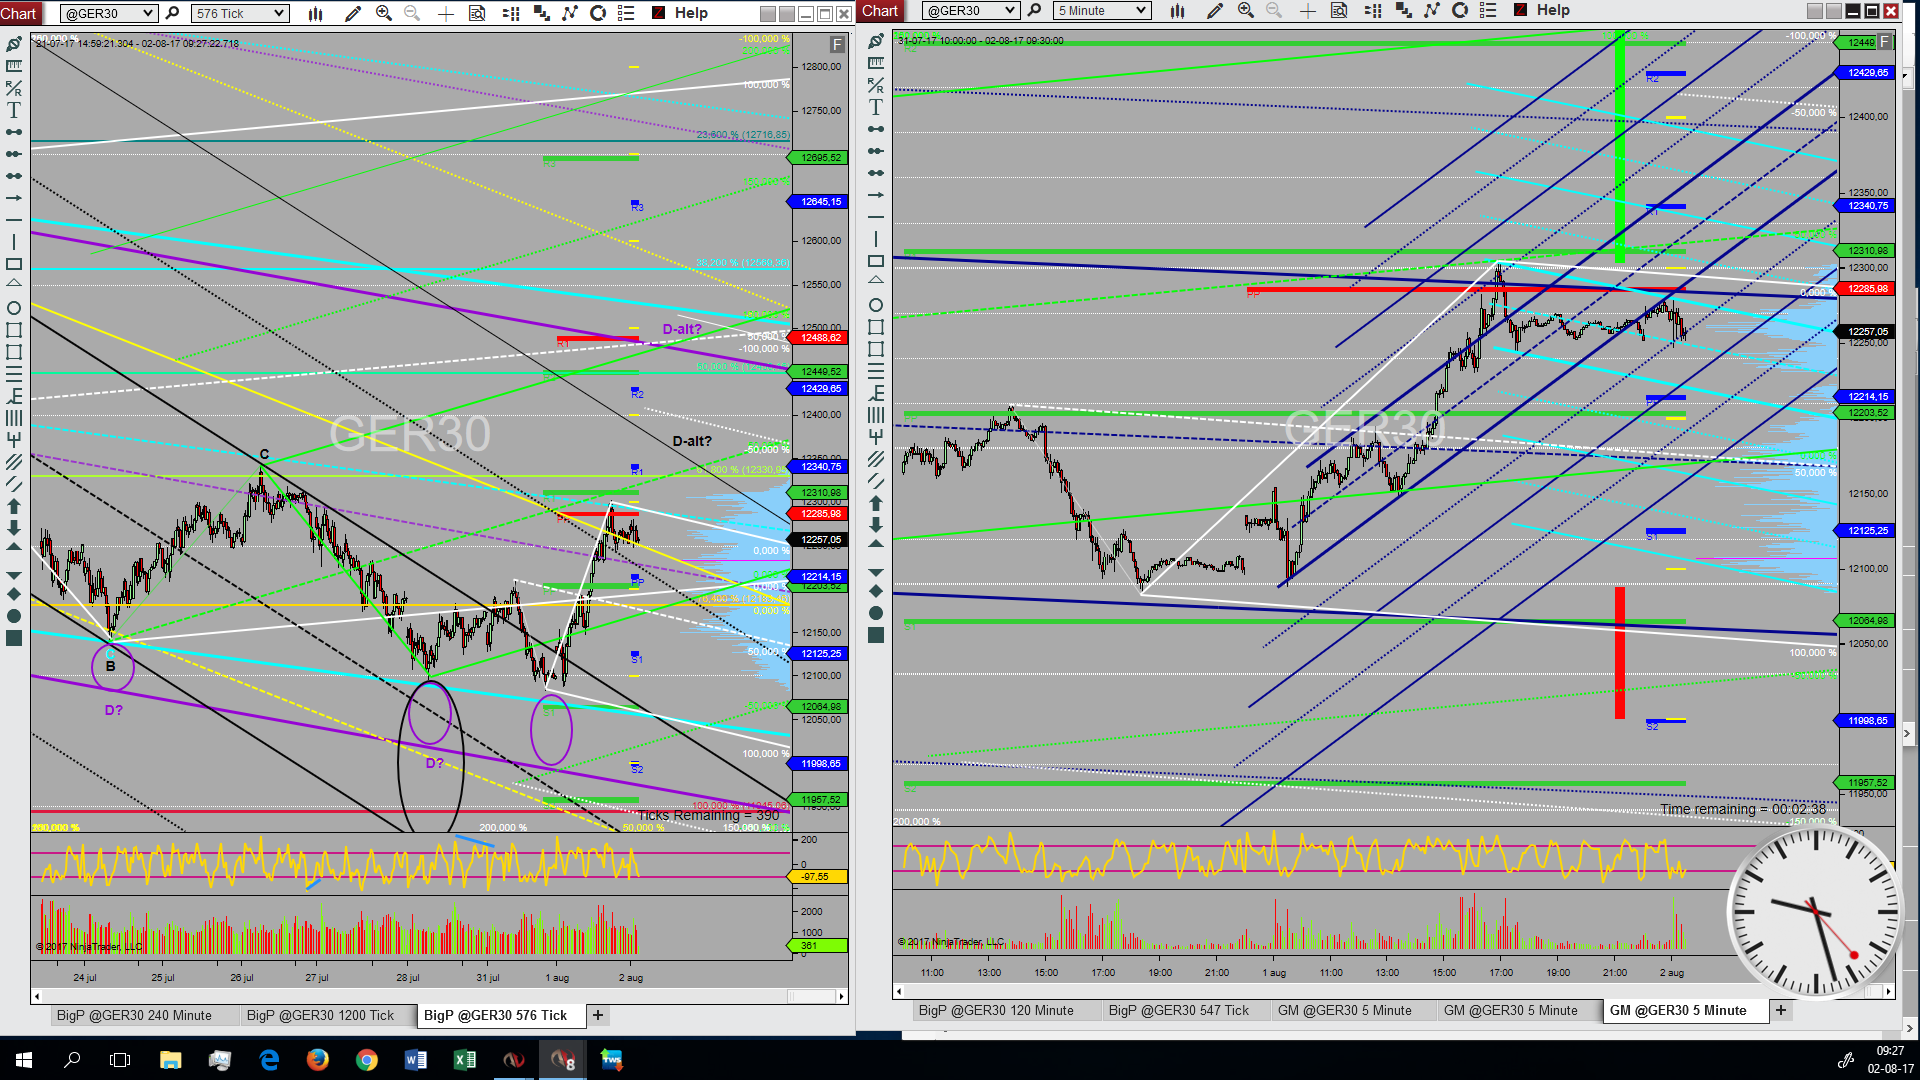Activate crosshair tool in left chart

(446, 13)
